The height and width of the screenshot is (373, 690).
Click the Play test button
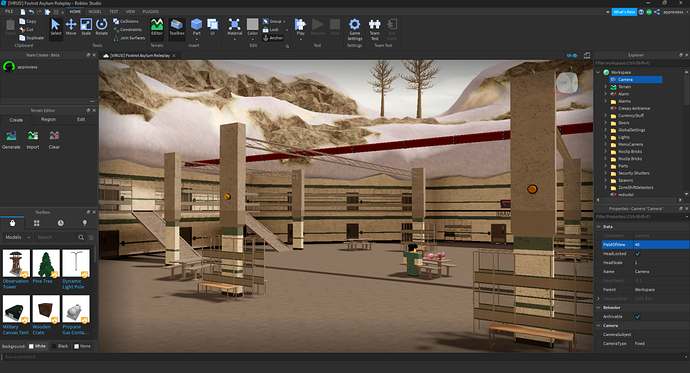[301, 27]
